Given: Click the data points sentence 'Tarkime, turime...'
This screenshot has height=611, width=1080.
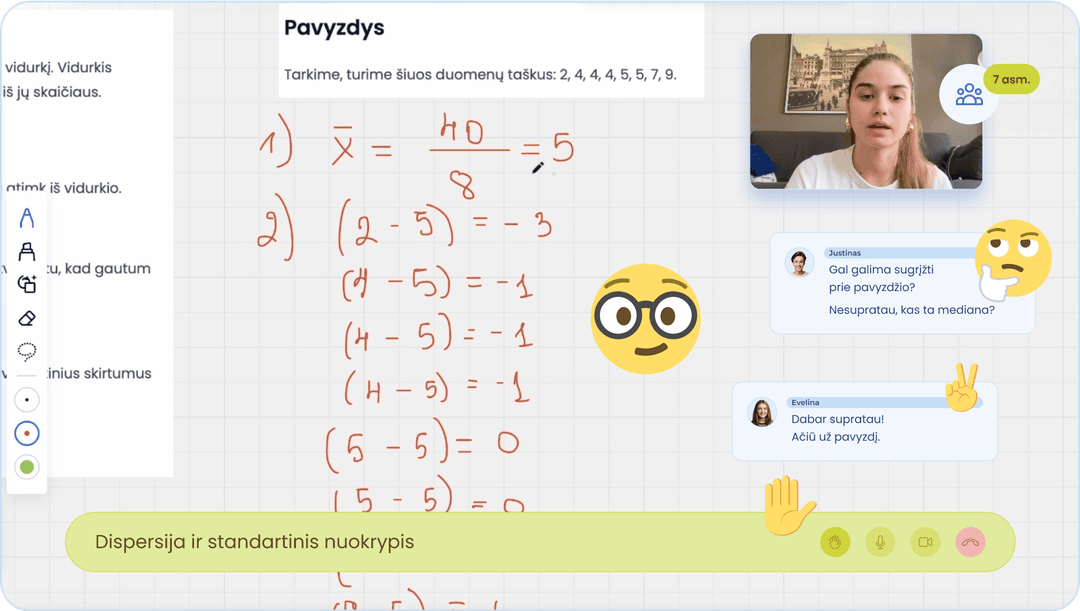Looking at the screenshot, I should [480, 74].
